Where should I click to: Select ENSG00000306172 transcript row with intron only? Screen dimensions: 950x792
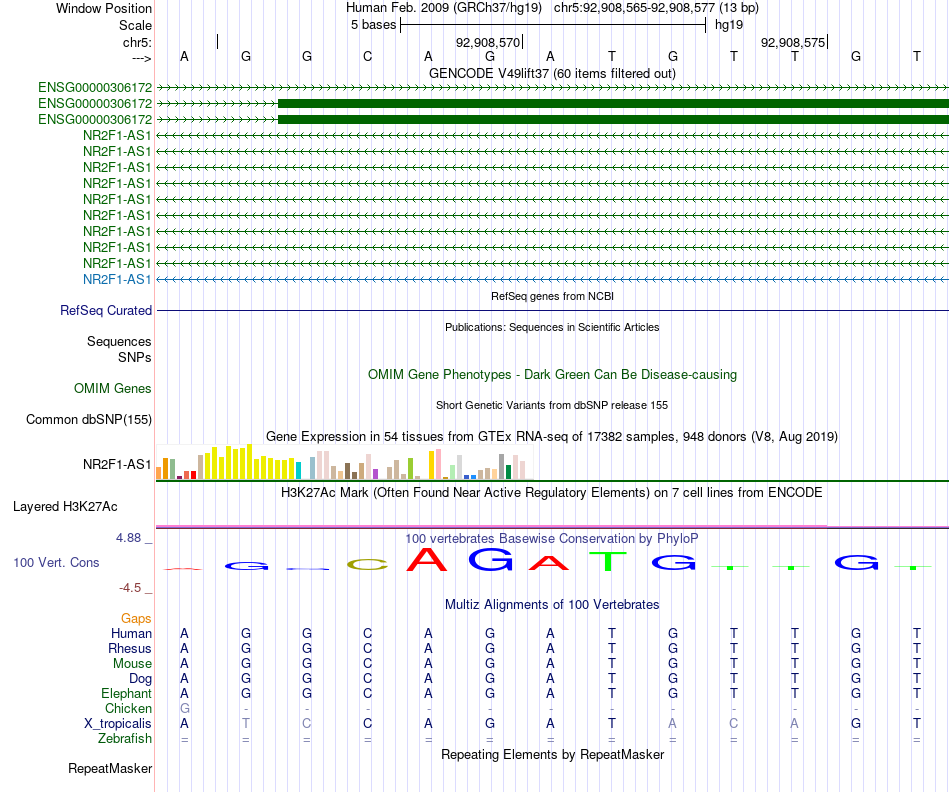pyautogui.click(x=552, y=87)
